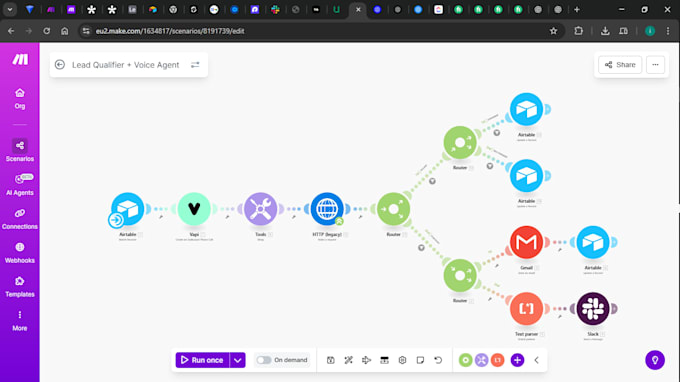Click the browser home button
The width and height of the screenshot is (680, 382).
(x=65, y=31)
